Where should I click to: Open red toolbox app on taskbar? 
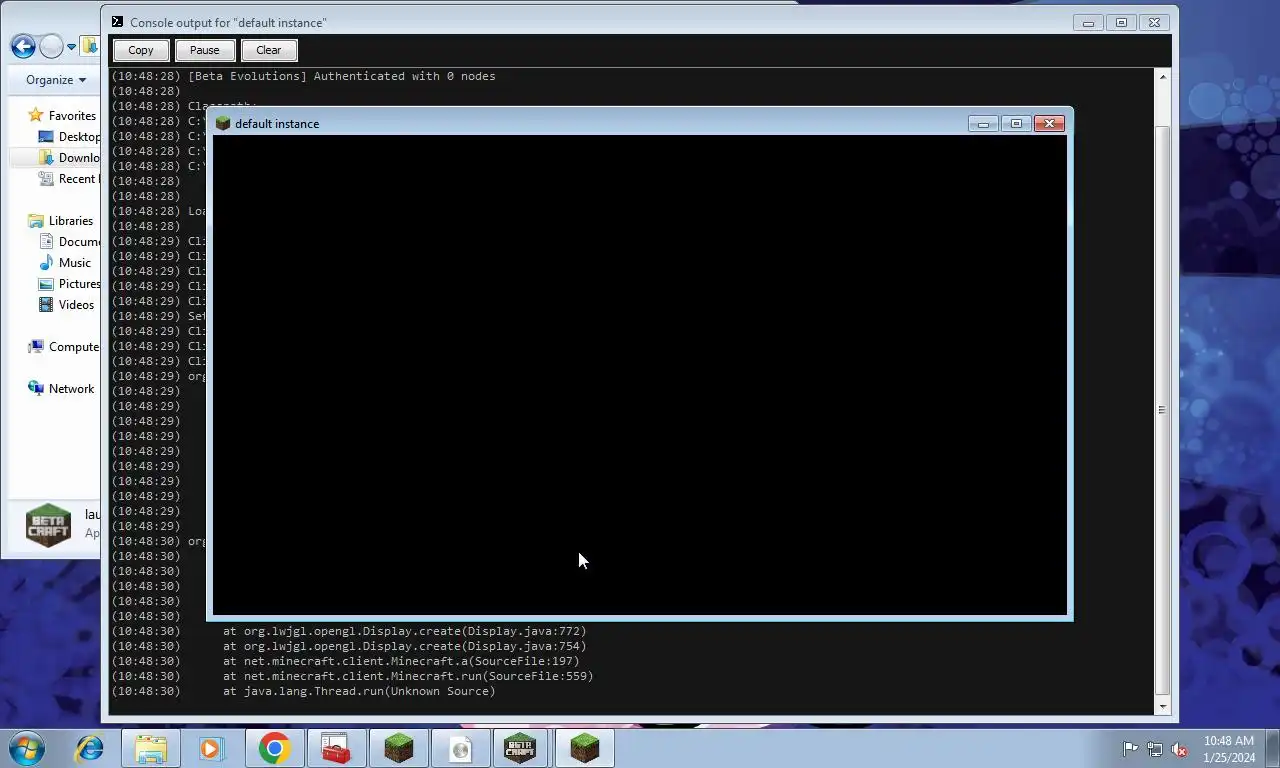coord(336,748)
